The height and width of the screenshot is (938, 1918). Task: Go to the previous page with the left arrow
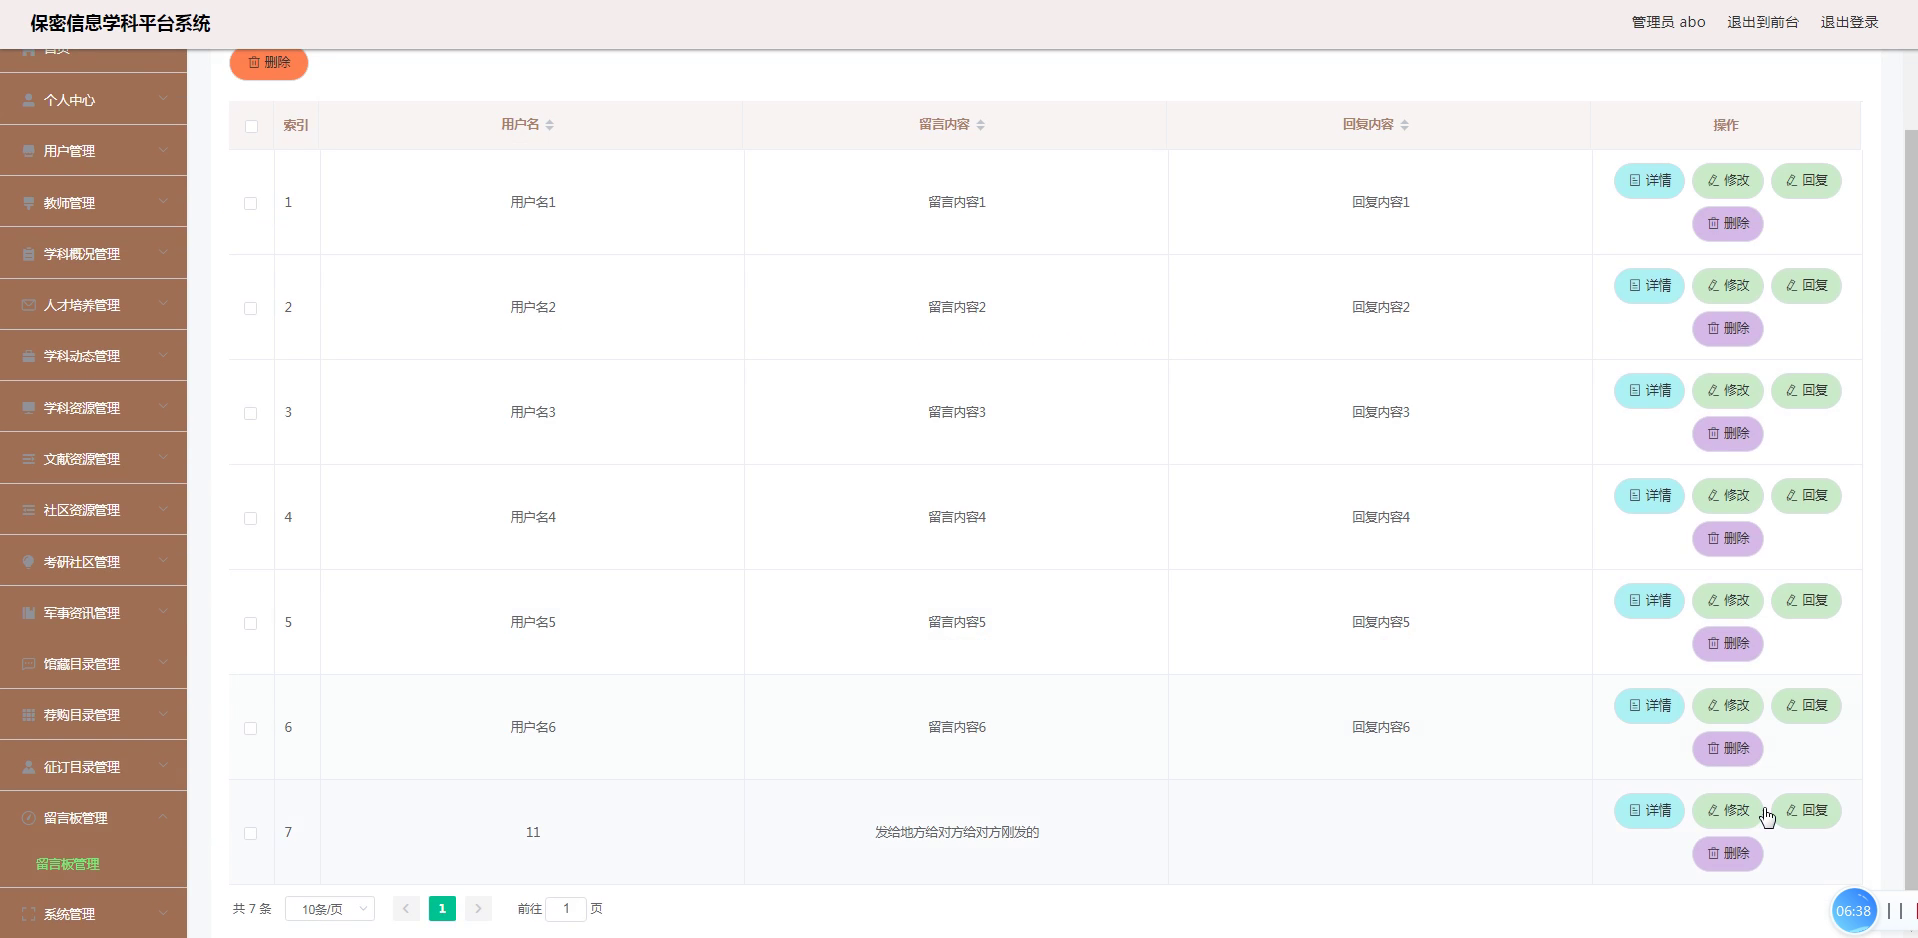406,908
